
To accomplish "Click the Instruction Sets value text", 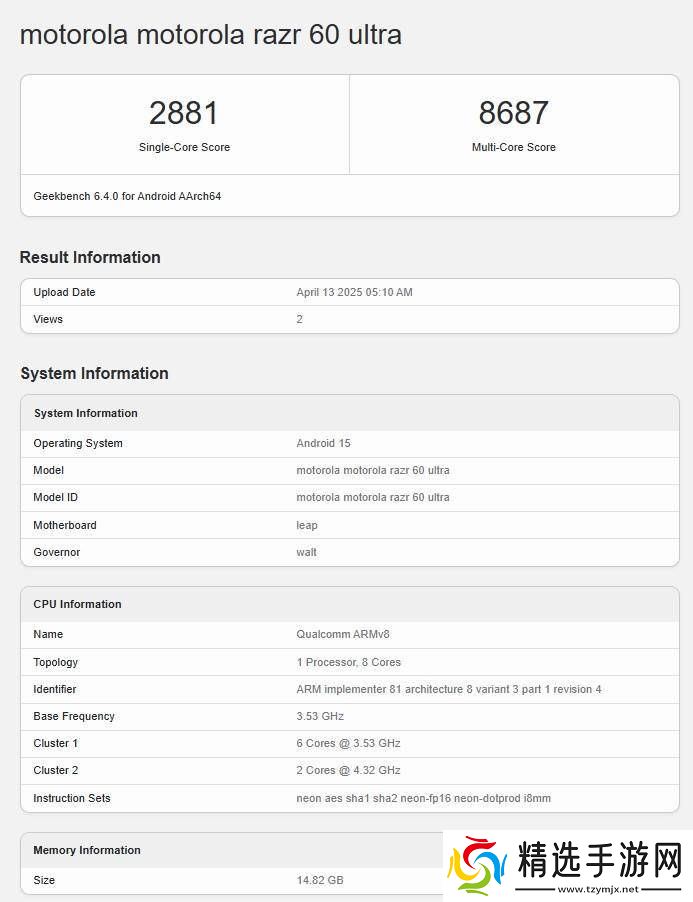I will (x=423, y=798).
